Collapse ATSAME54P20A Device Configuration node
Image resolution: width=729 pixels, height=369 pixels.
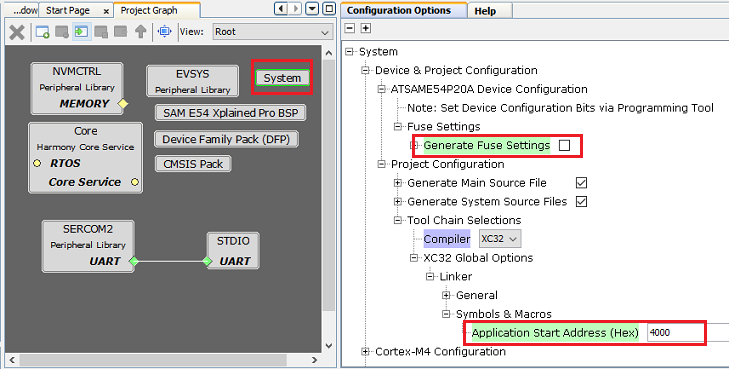[x=381, y=89]
